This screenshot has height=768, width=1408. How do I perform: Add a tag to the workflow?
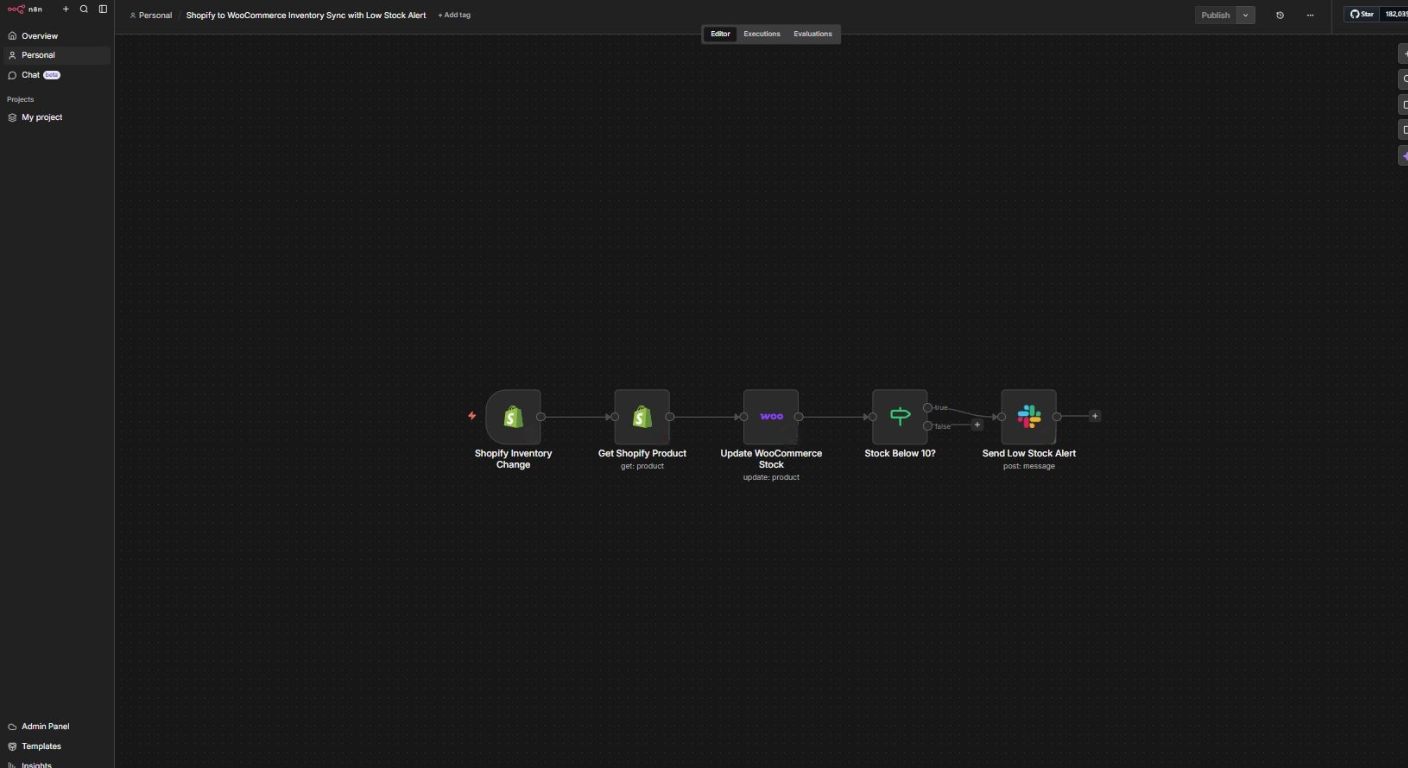455,14
